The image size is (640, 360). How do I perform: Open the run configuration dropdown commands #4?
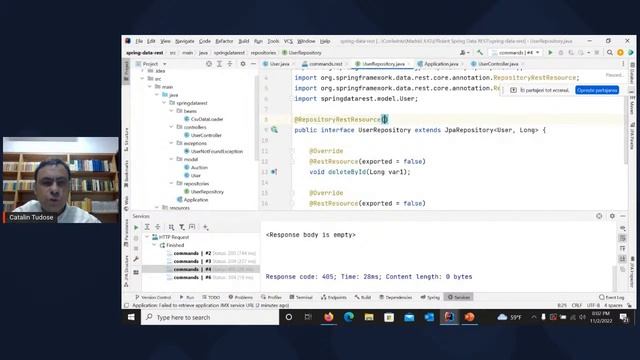516,53
